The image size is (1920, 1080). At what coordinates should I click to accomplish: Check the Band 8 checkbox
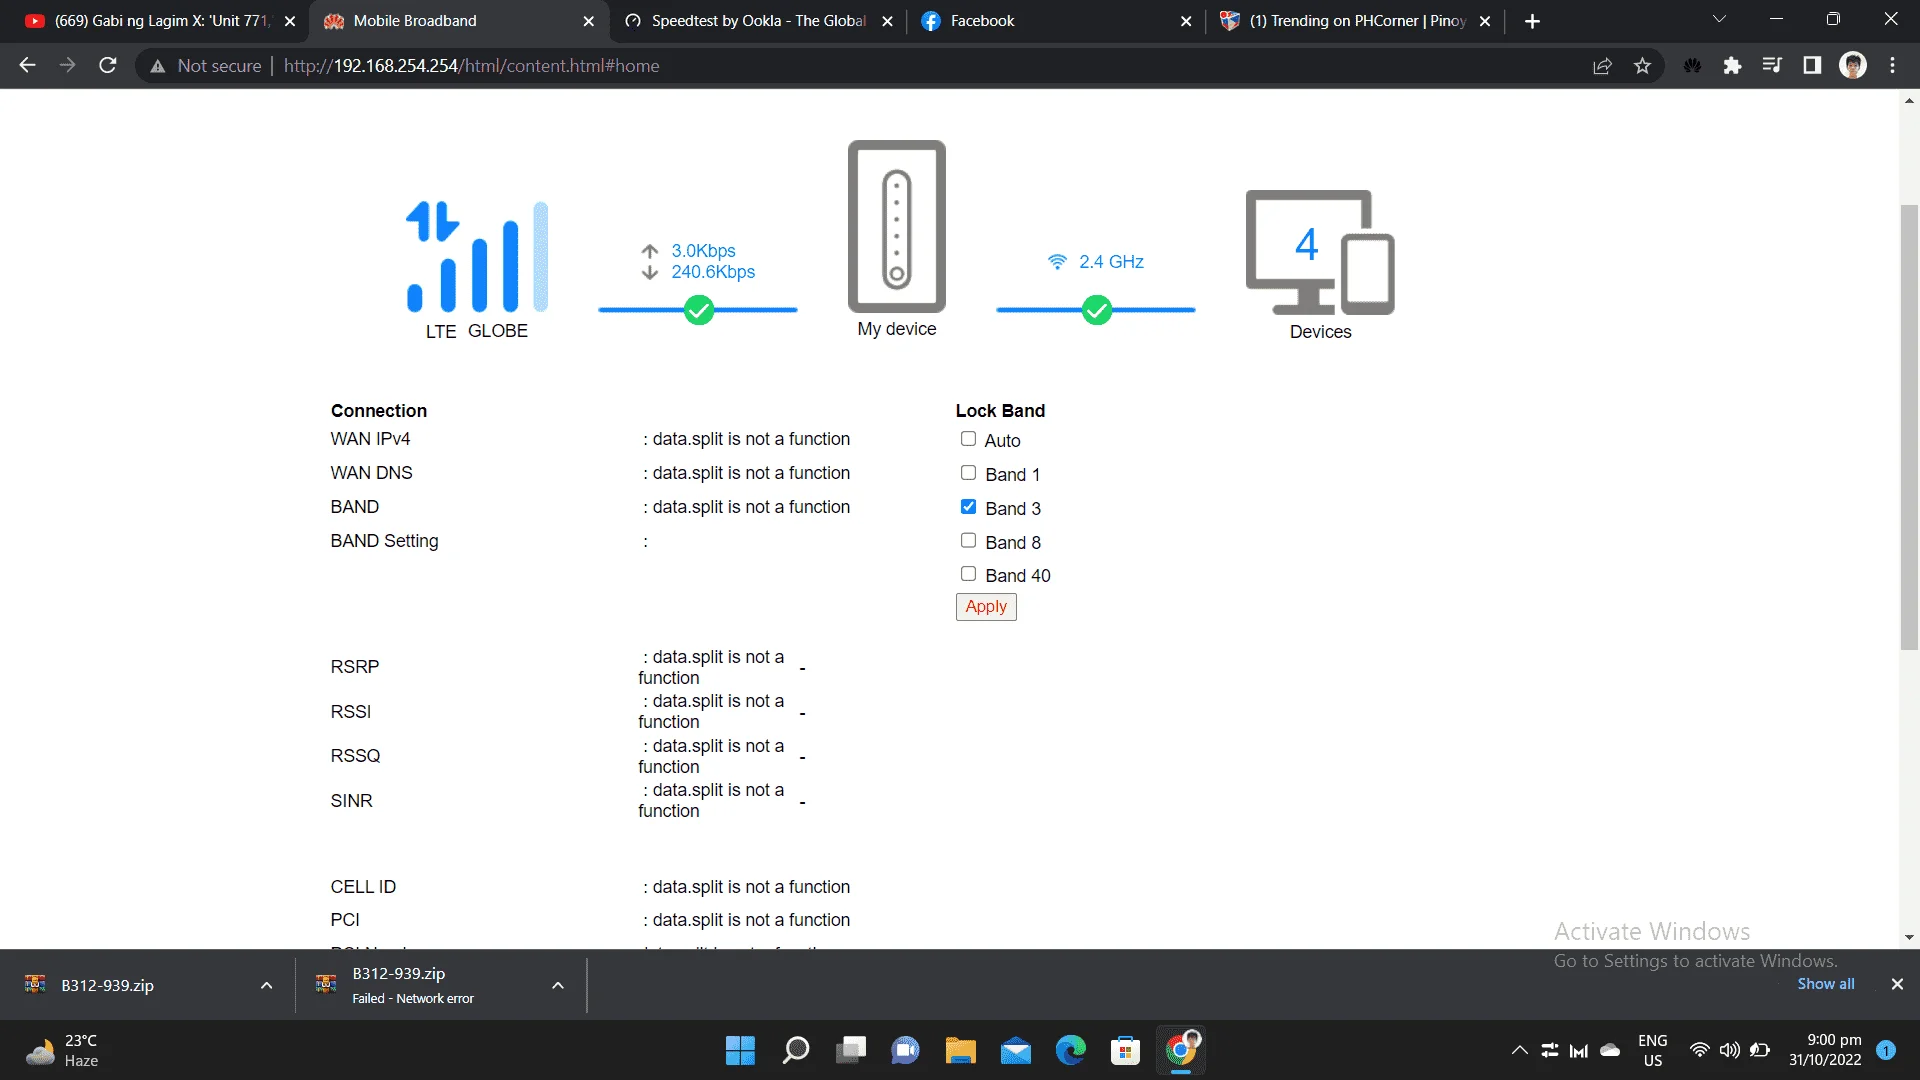(968, 541)
